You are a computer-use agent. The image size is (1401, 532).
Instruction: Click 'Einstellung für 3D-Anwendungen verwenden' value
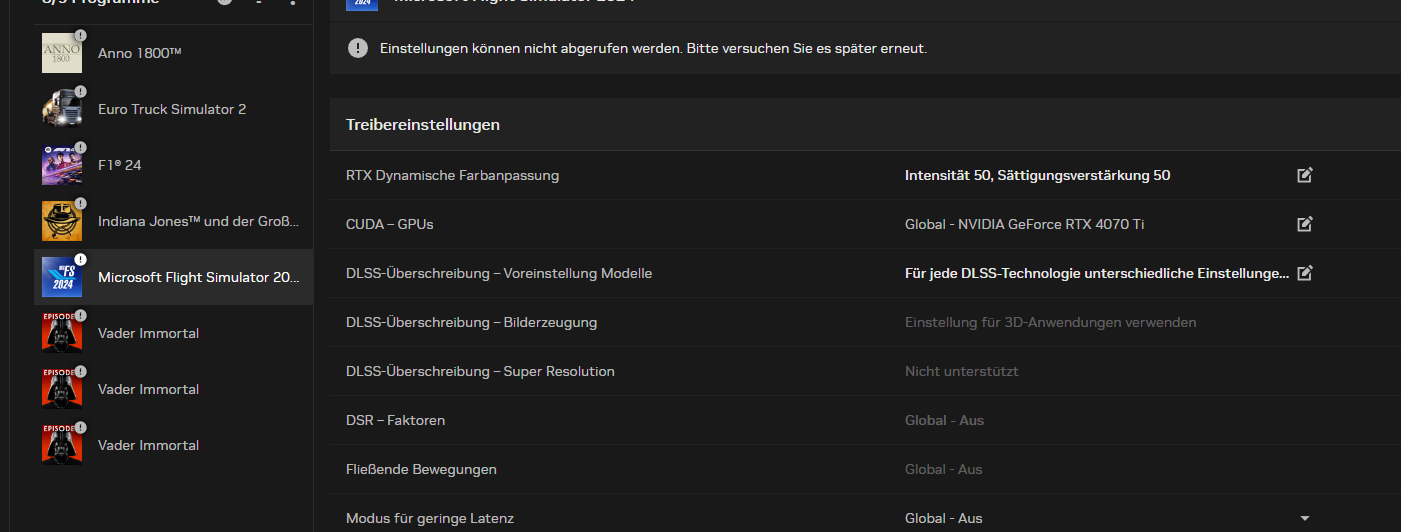pos(1050,322)
